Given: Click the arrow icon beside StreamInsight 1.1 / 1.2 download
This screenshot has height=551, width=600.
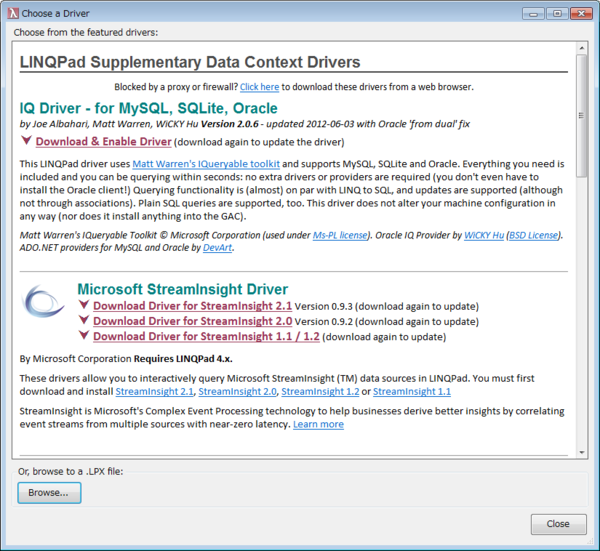Looking at the screenshot, I should [x=84, y=336].
